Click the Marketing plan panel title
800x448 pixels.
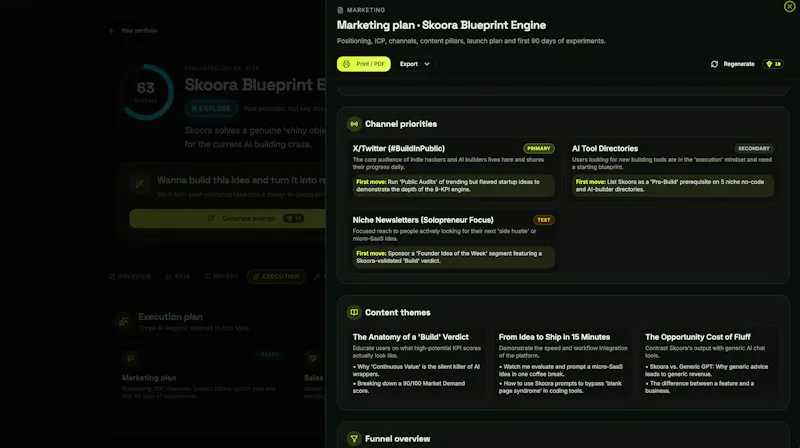(441, 25)
